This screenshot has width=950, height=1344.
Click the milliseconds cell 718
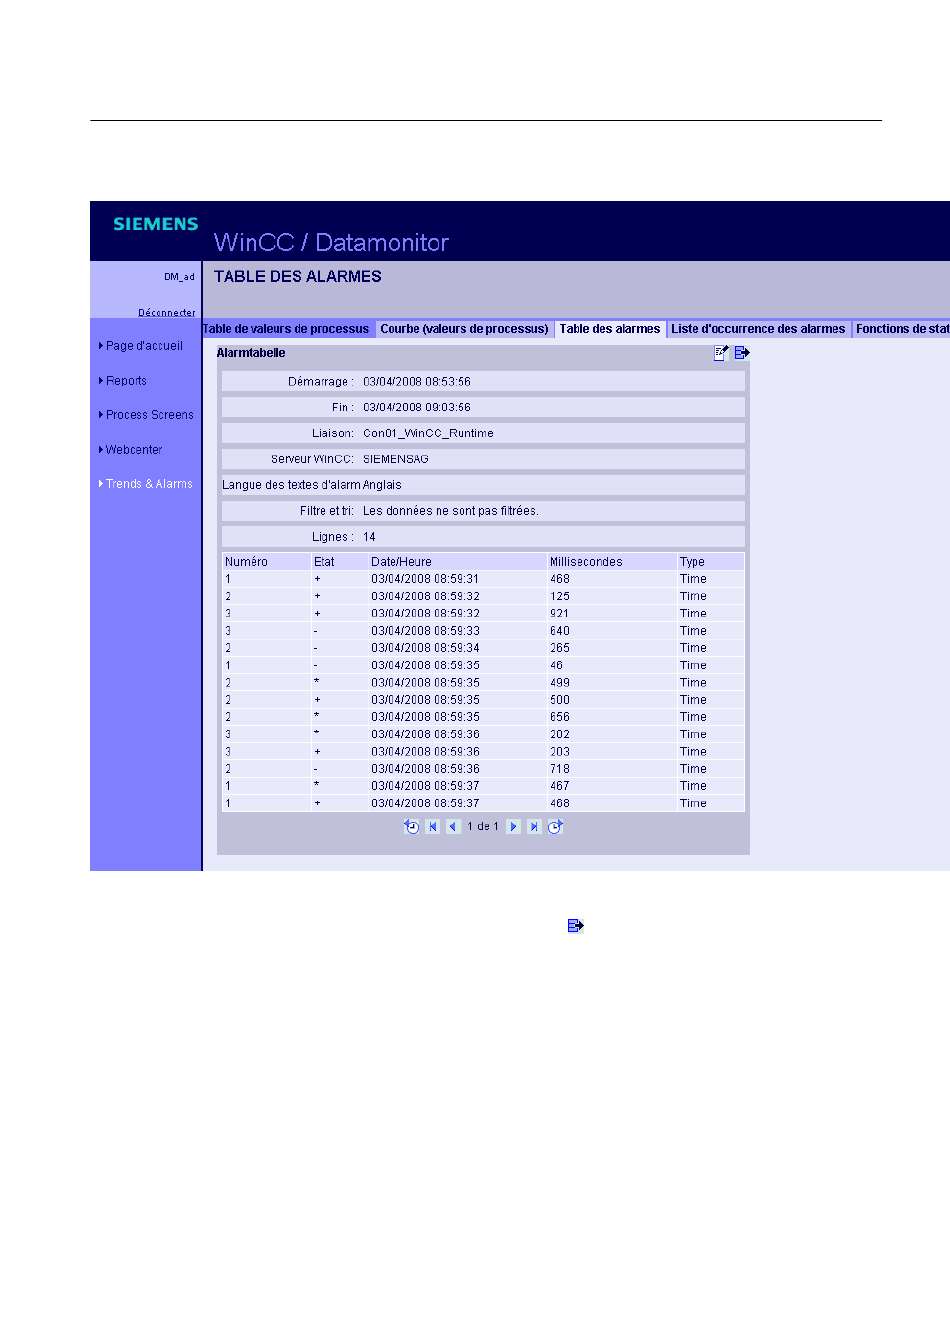coord(560,769)
